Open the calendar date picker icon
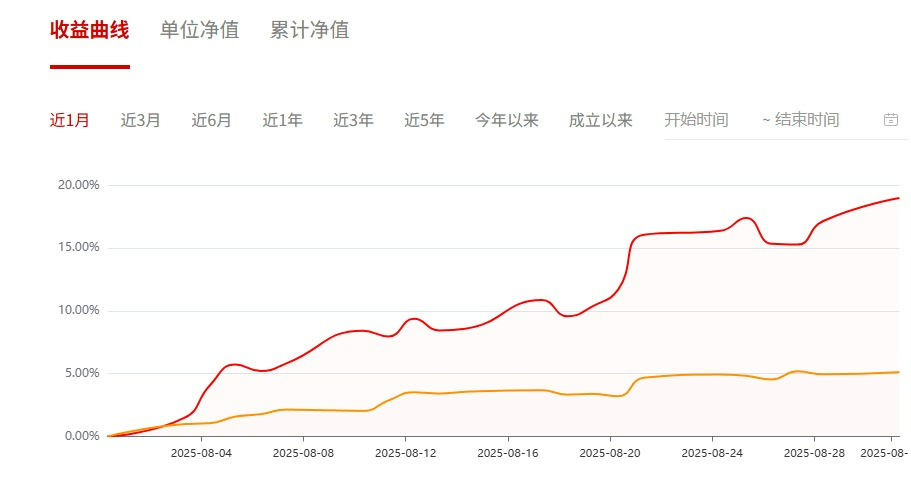 coord(891,120)
